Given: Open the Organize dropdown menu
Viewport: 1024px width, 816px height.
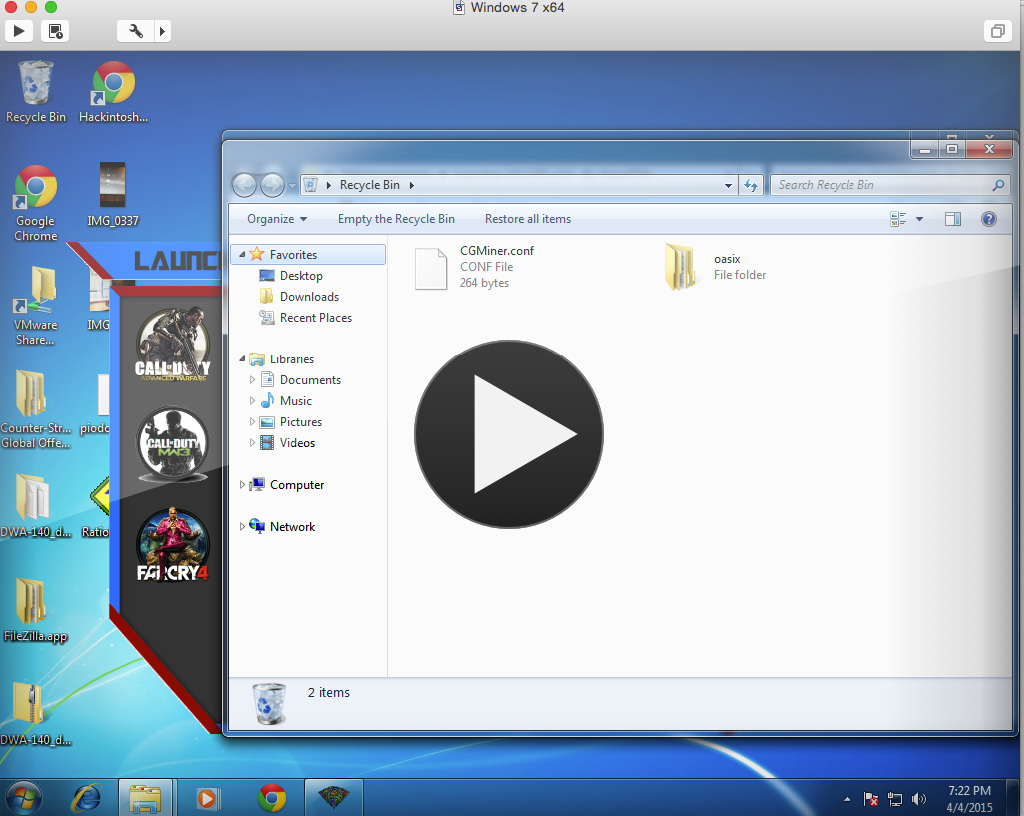Looking at the screenshot, I should 277,219.
